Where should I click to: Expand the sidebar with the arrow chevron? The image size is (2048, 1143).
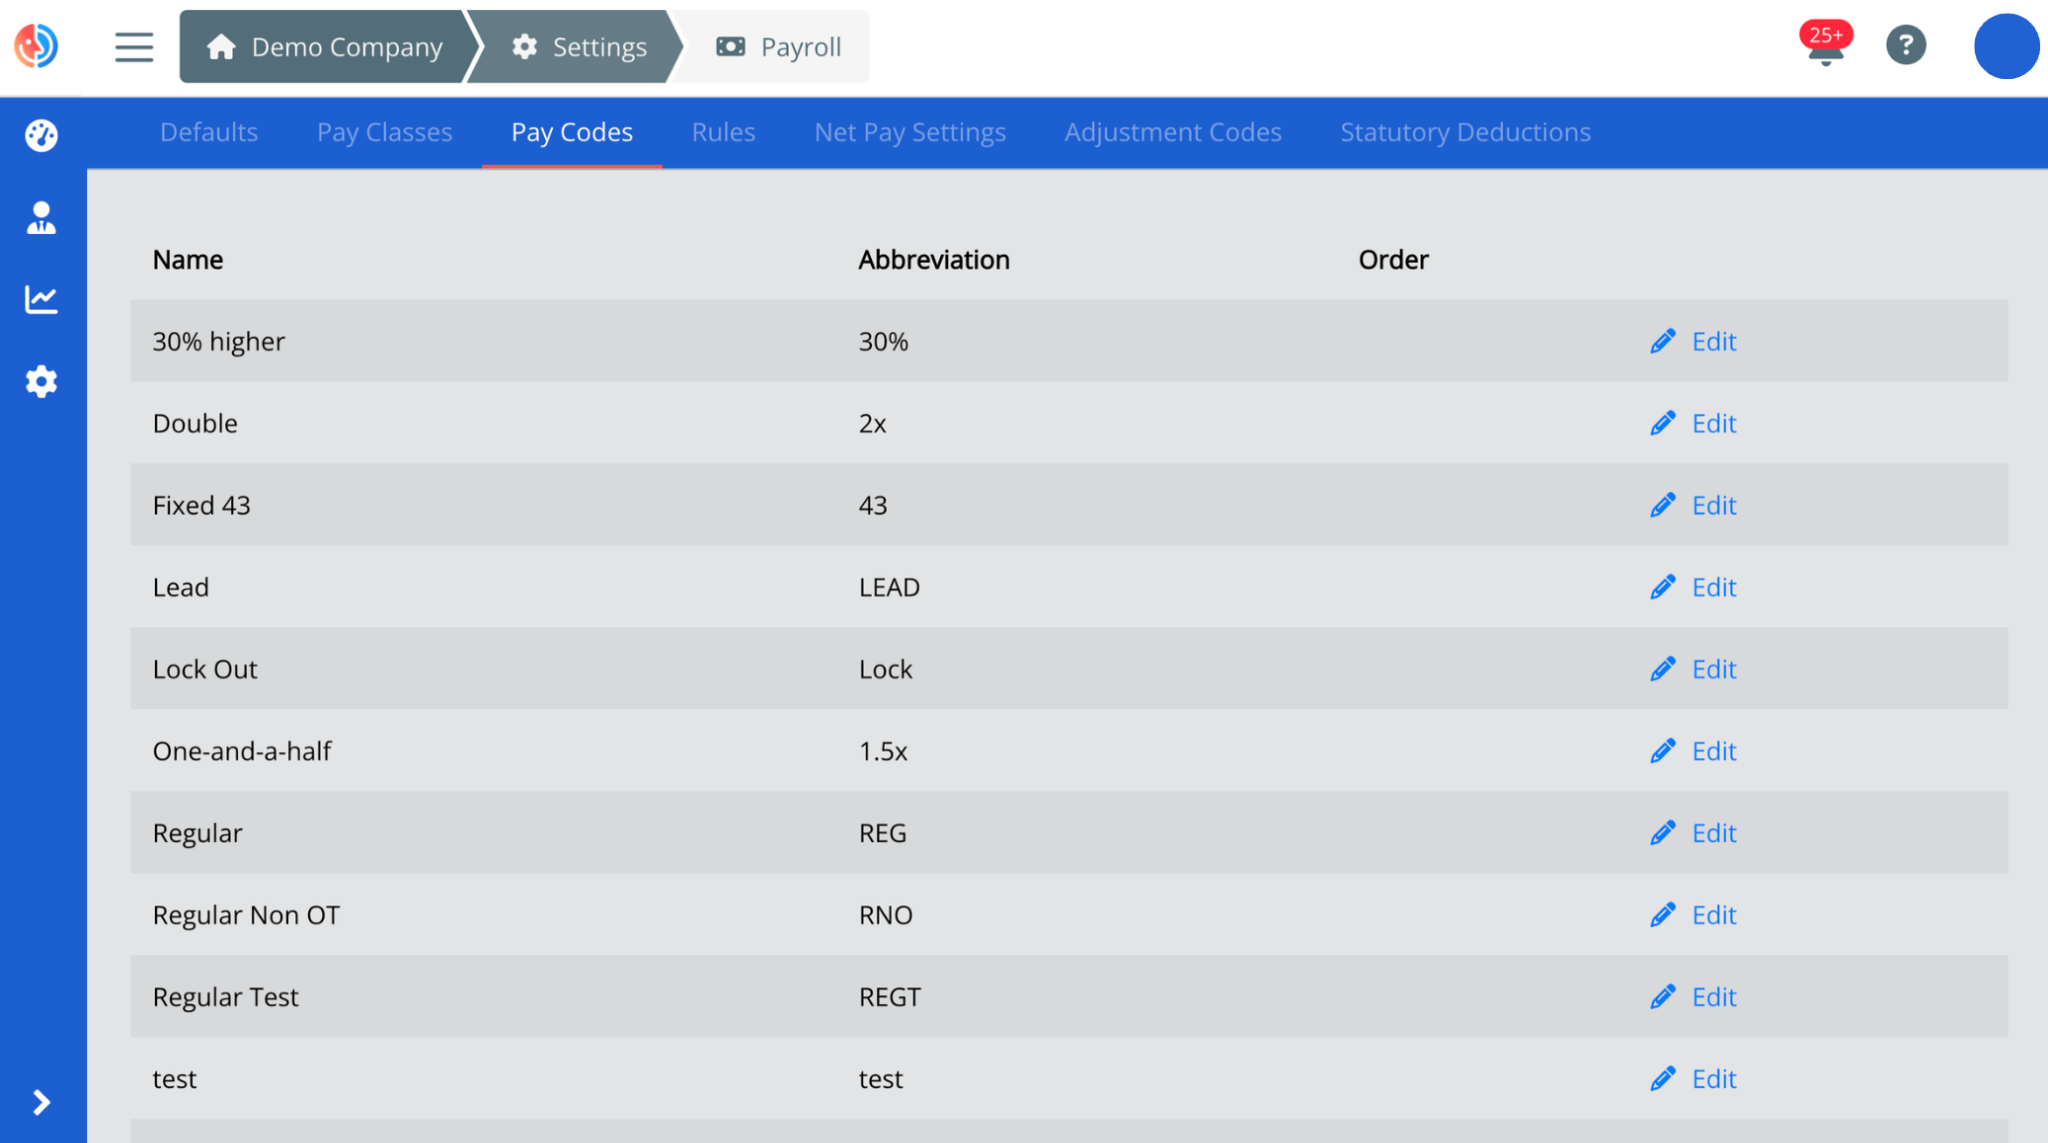coord(40,1103)
